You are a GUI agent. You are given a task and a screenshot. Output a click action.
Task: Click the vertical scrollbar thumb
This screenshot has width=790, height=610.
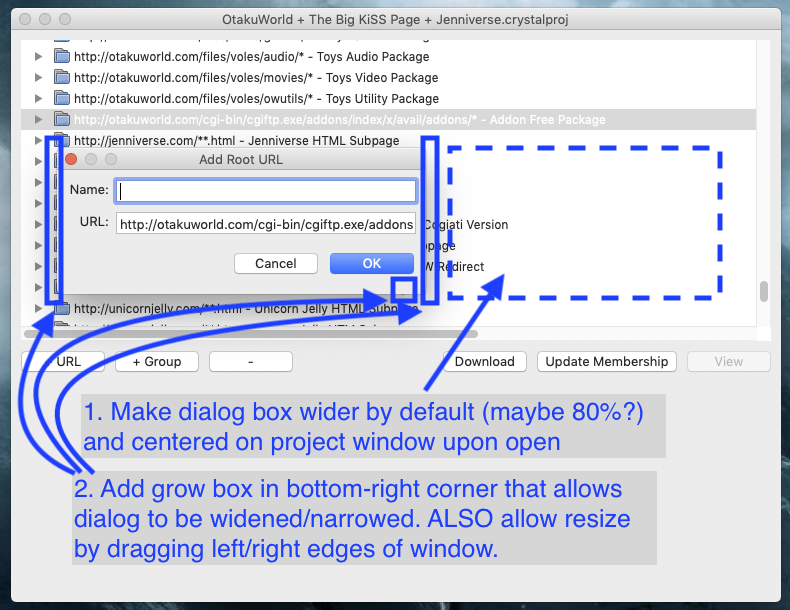764,291
